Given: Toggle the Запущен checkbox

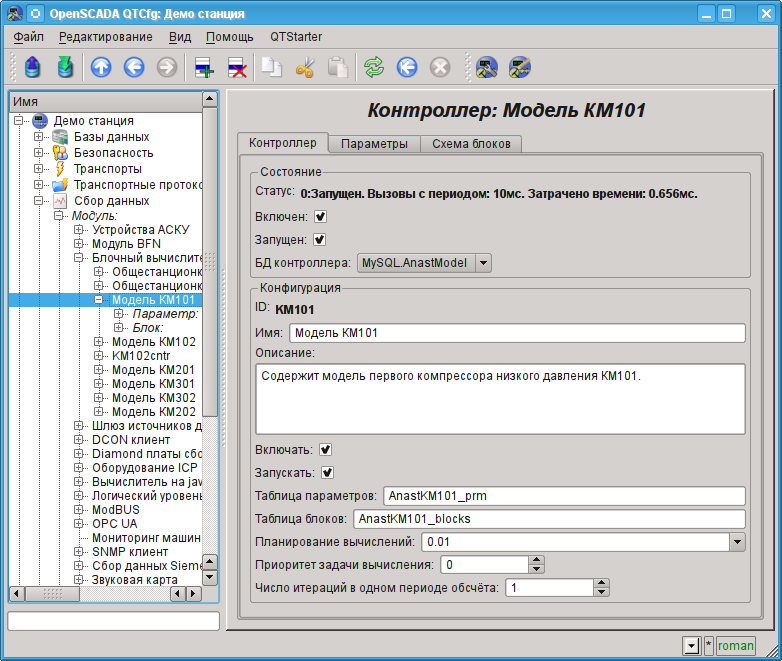Looking at the screenshot, I should coord(320,239).
